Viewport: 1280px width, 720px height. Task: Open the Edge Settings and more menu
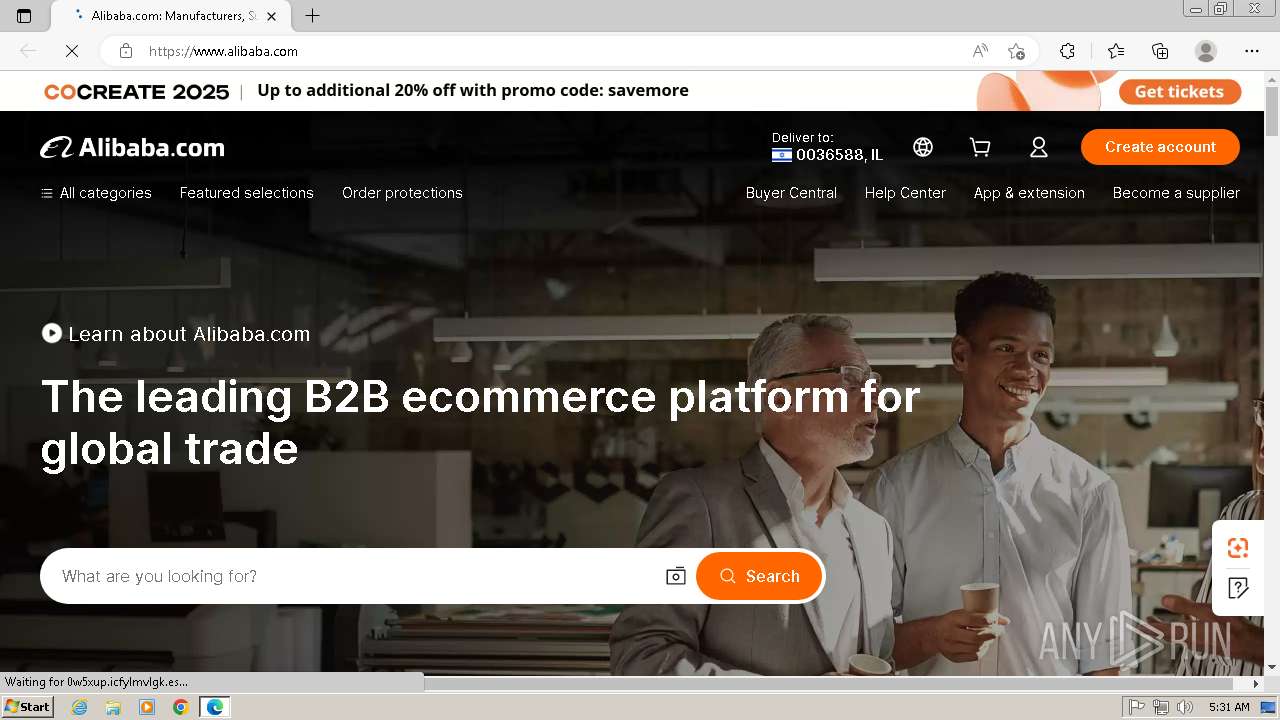[1252, 51]
